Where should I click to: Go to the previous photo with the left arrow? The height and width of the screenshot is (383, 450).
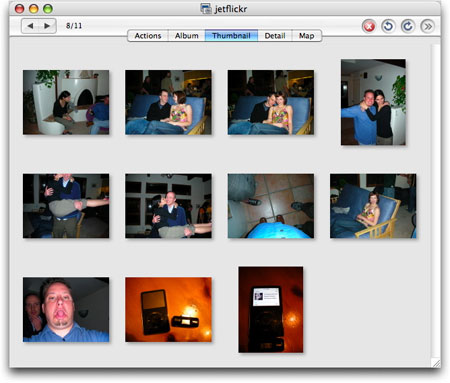tap(30, 26)
